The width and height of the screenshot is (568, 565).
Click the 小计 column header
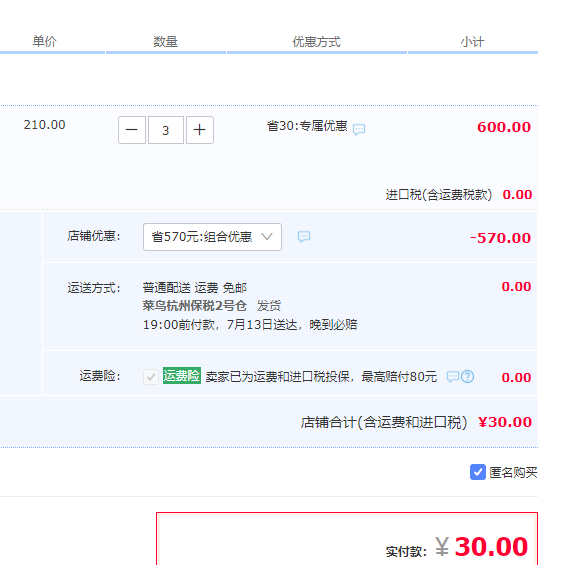coord(472,42)
